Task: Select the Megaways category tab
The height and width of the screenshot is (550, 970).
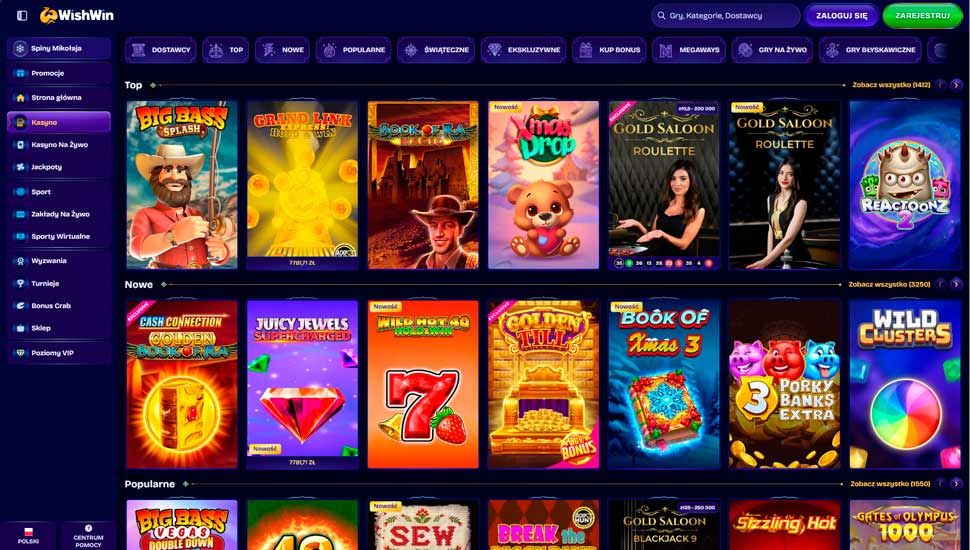Action: pyautogui.click(x=689, y=50)
